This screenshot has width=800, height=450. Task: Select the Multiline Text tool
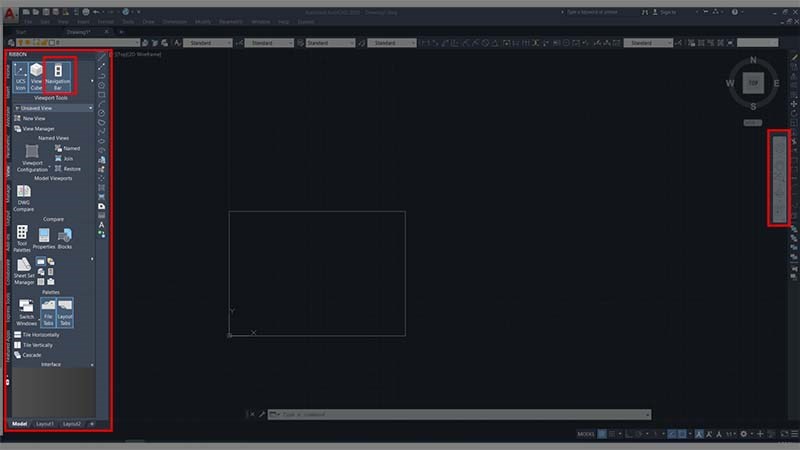click(x=102, y=224)
